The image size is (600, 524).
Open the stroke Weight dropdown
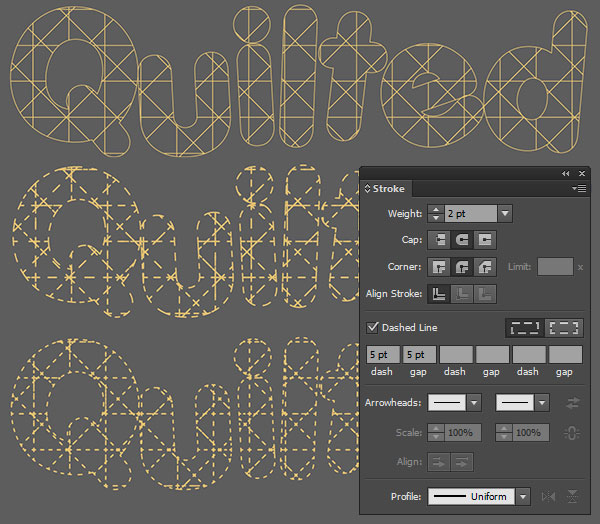[x=505, y=213]
